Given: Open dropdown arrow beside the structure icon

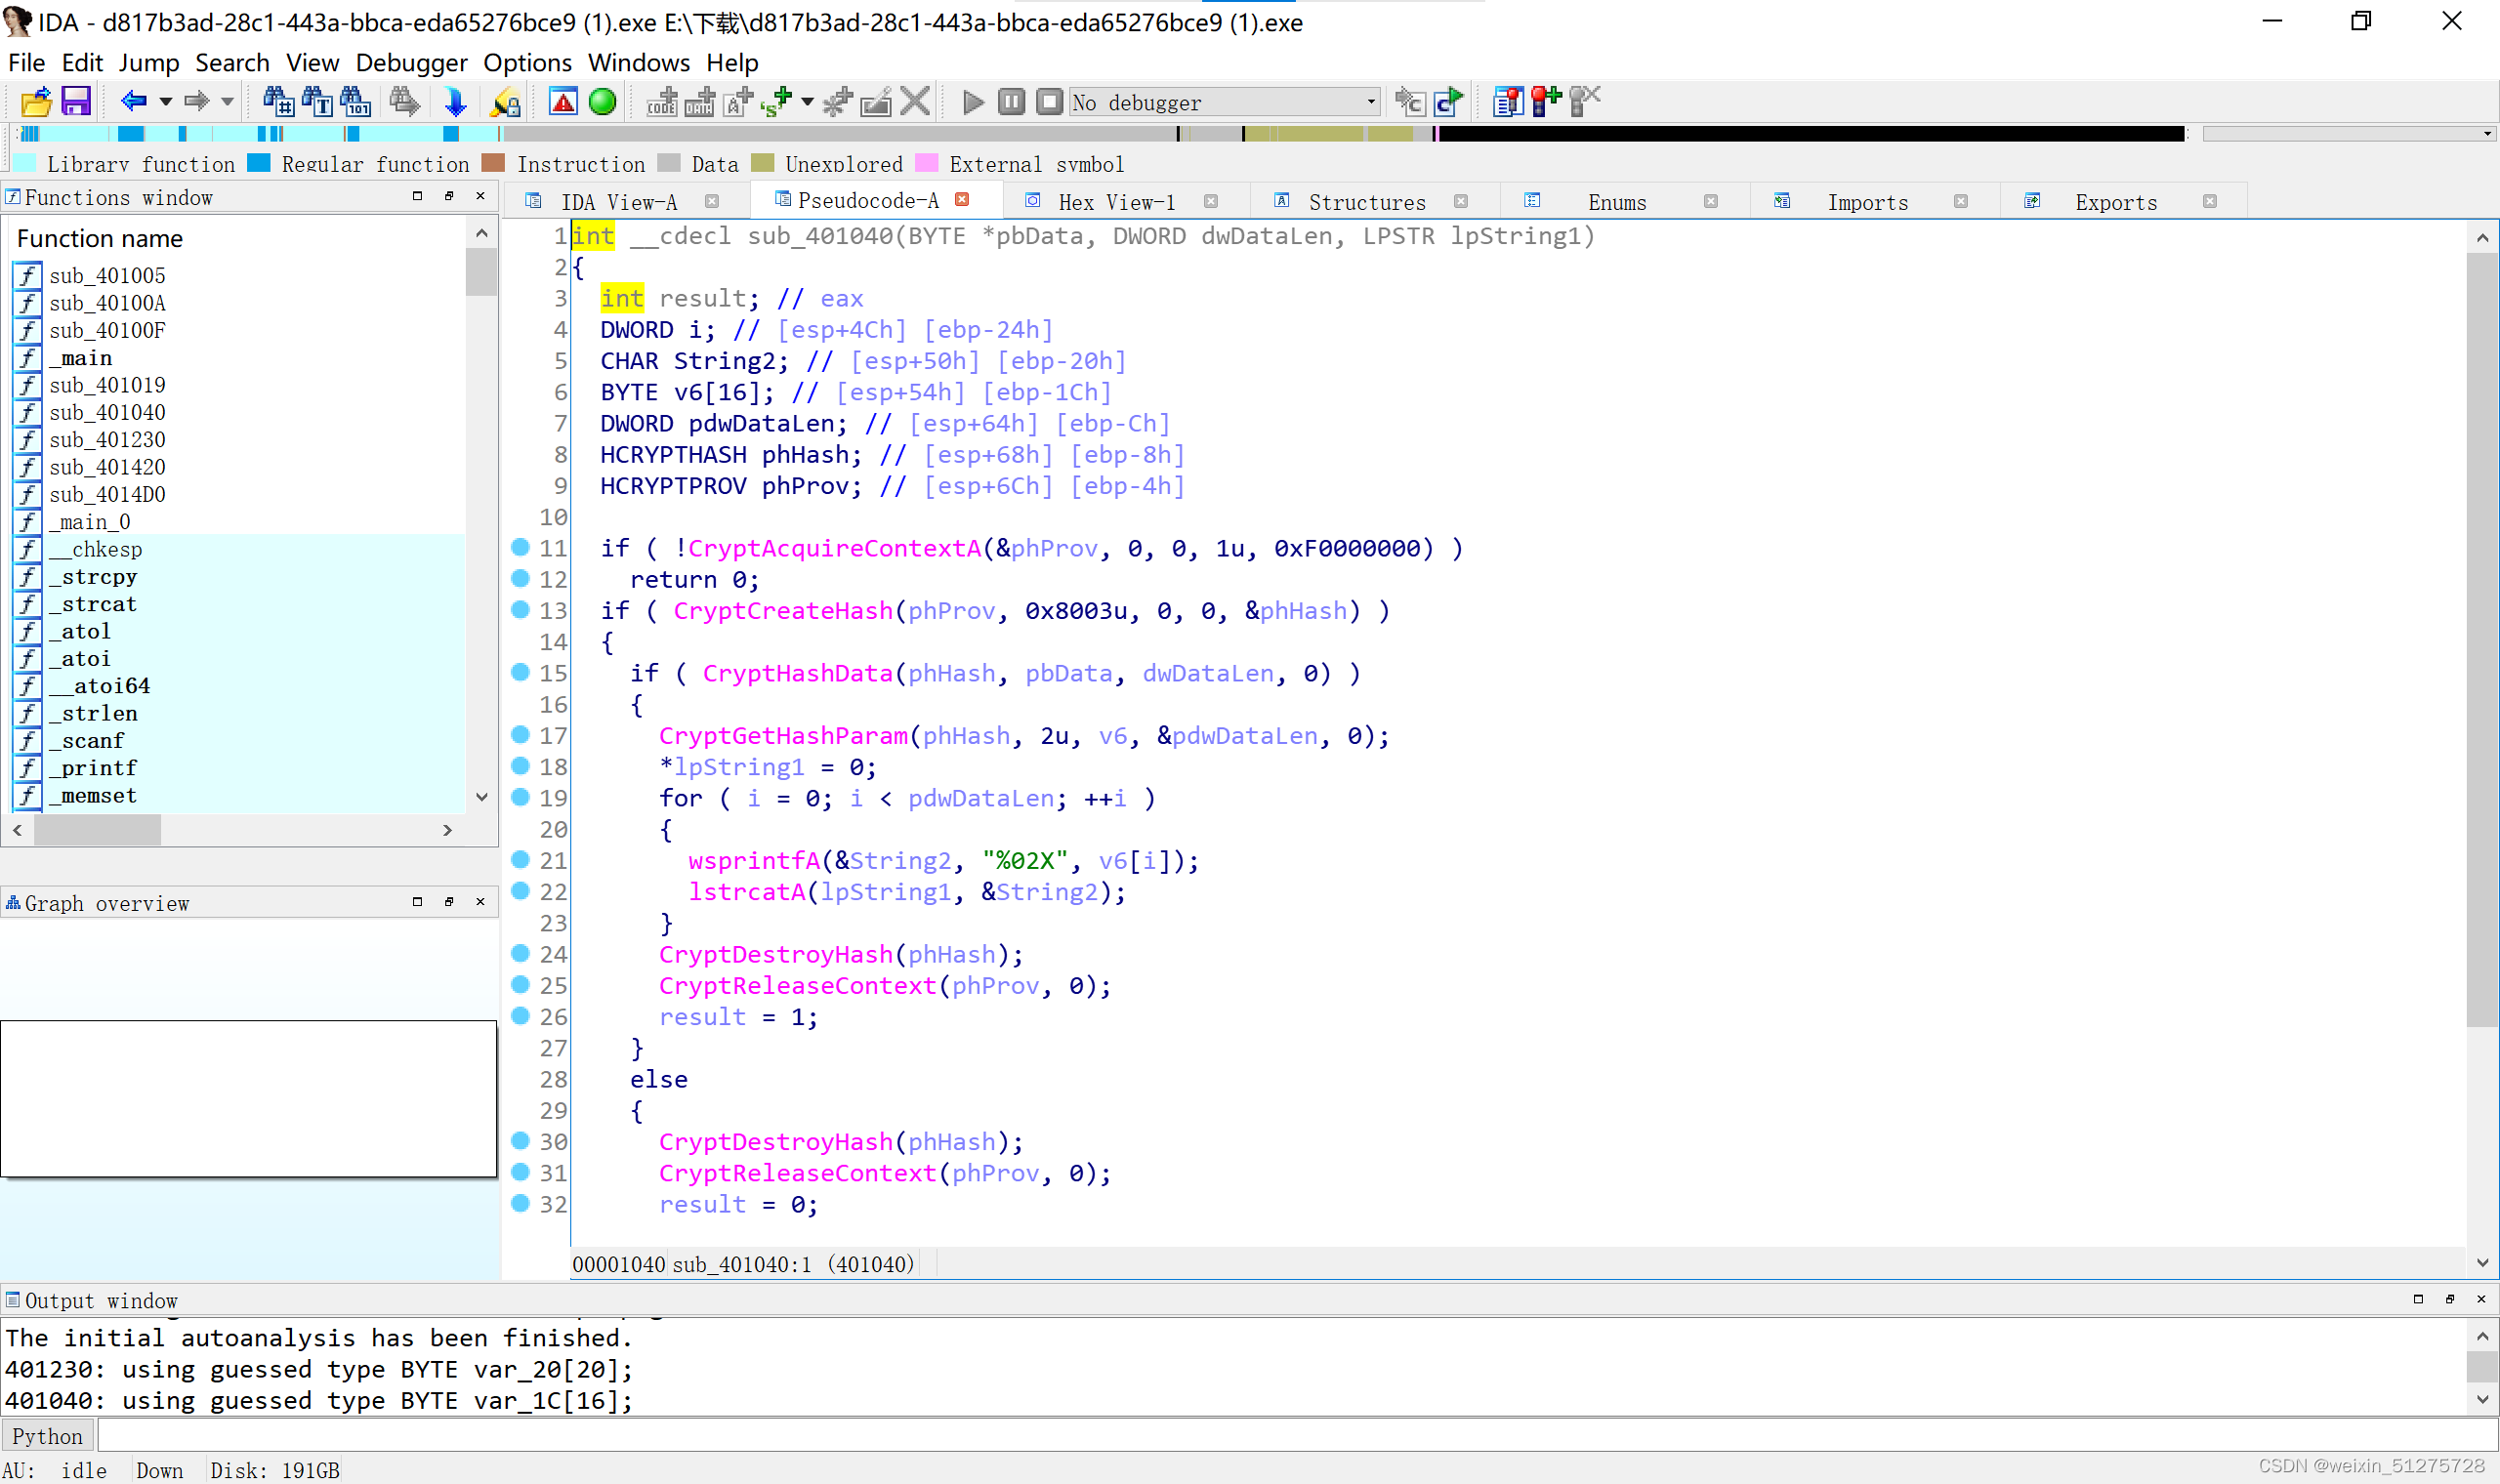Looking at the screenshot, I should click(808, 102).
